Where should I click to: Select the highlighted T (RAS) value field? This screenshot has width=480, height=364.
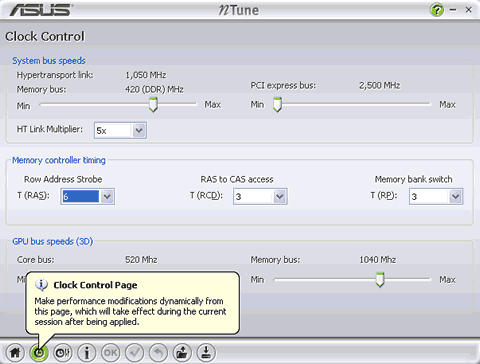(x=81, y=196)
